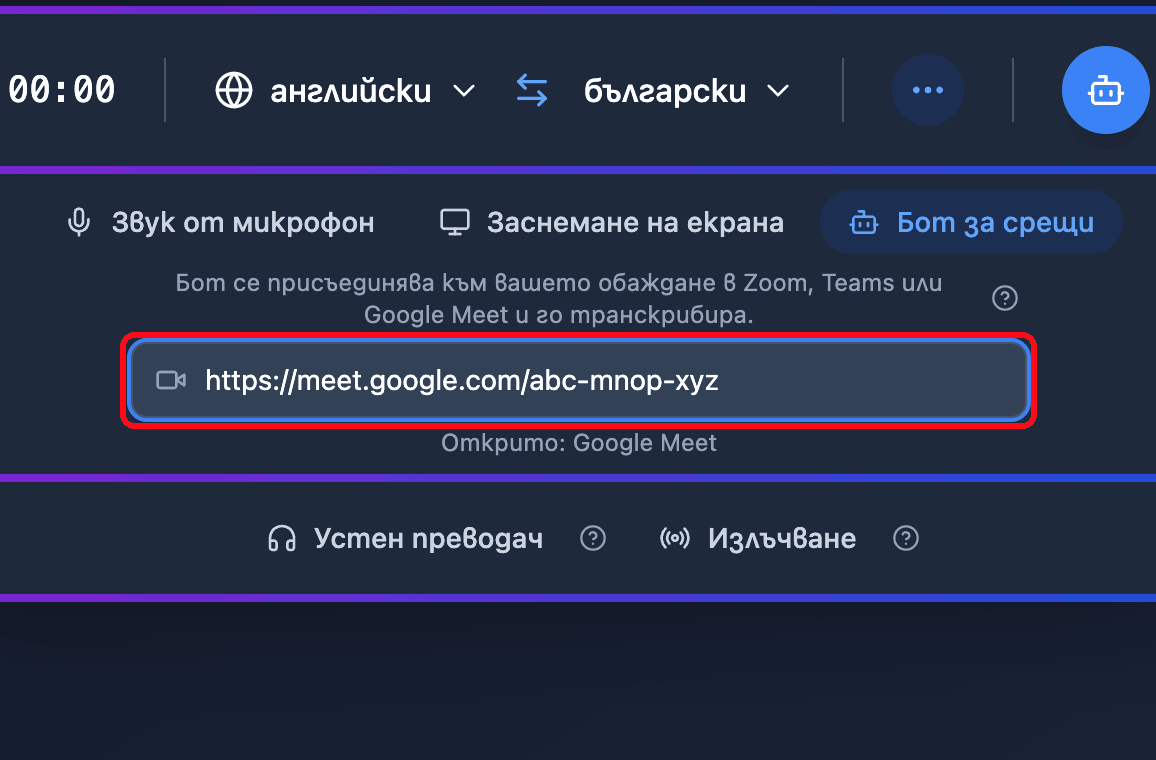The width and height of the screenshot is (1156, 760).
Task: Toggle Устен преводач option
Action: [405, 538]
